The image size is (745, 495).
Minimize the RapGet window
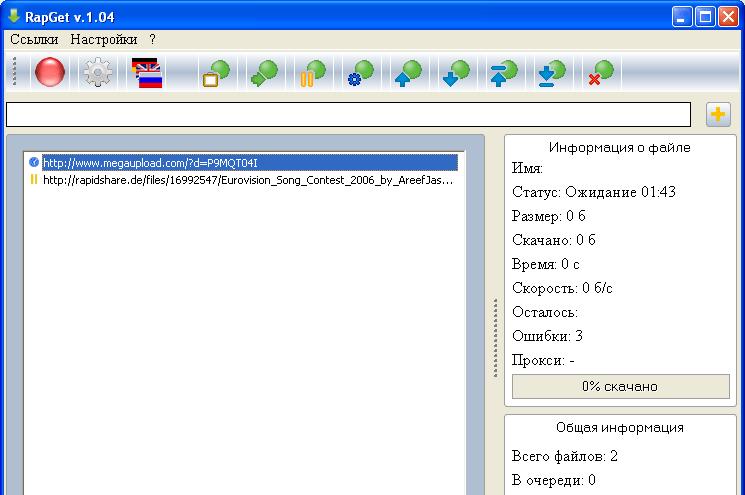[682, 17]
